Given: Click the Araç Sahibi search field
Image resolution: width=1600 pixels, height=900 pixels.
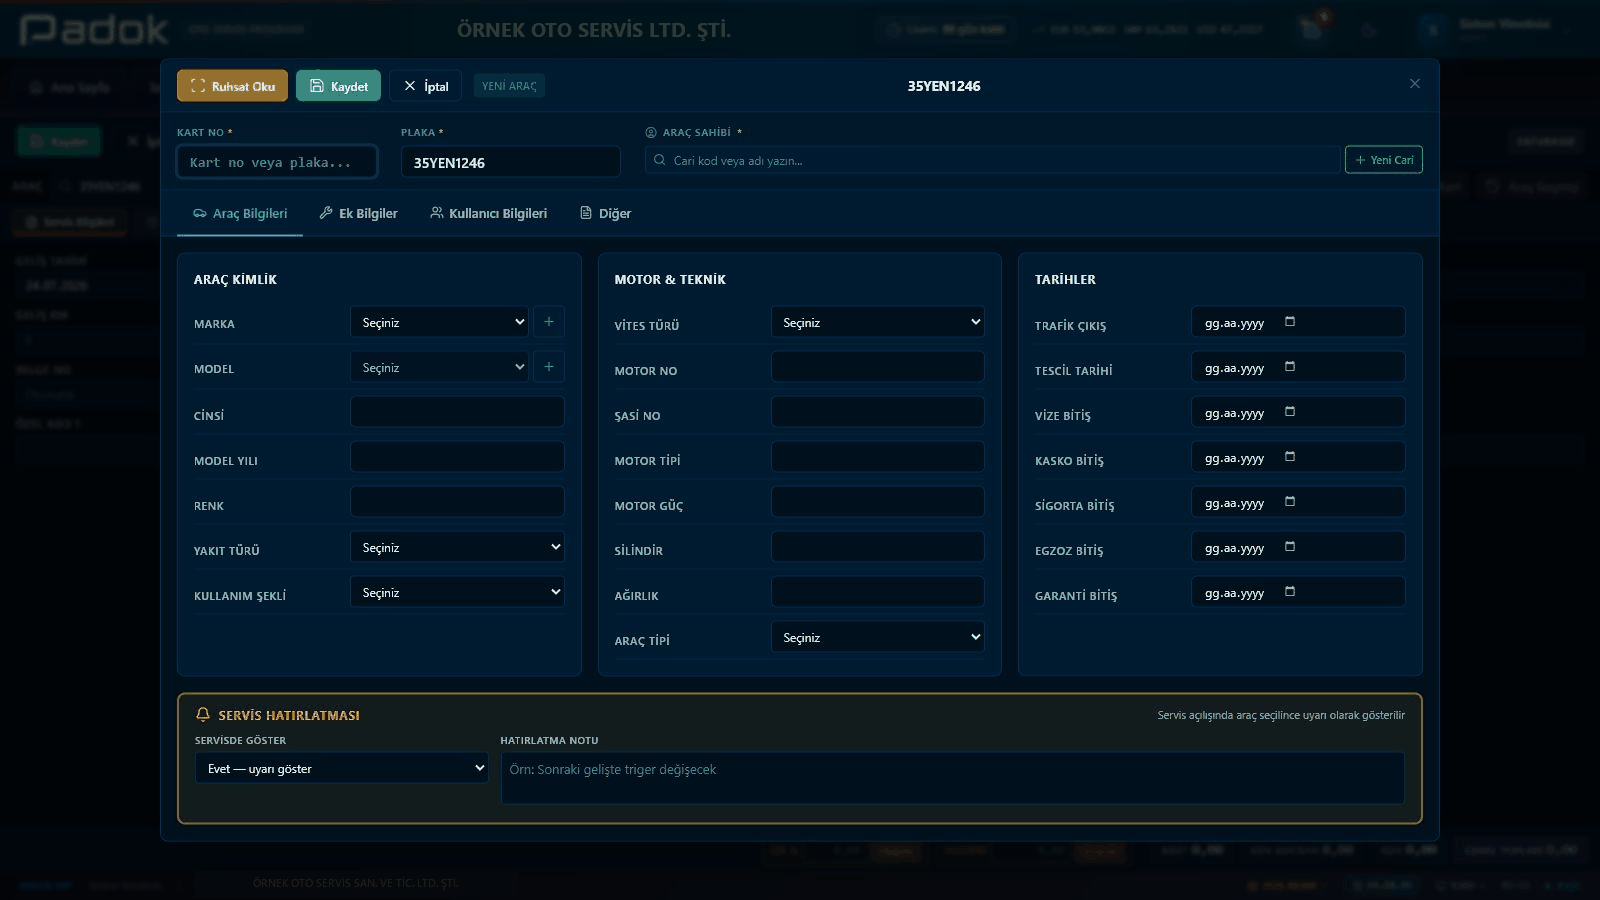Looking at the screenshot, I should point(992,160).
